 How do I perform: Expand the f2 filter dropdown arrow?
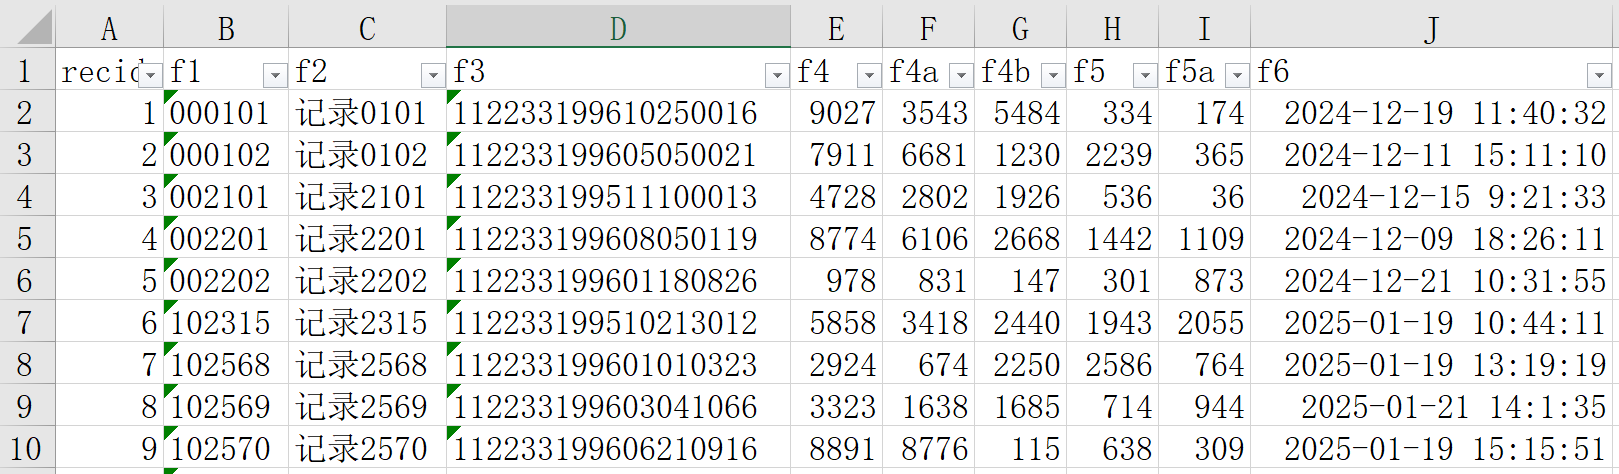(433, 75)
